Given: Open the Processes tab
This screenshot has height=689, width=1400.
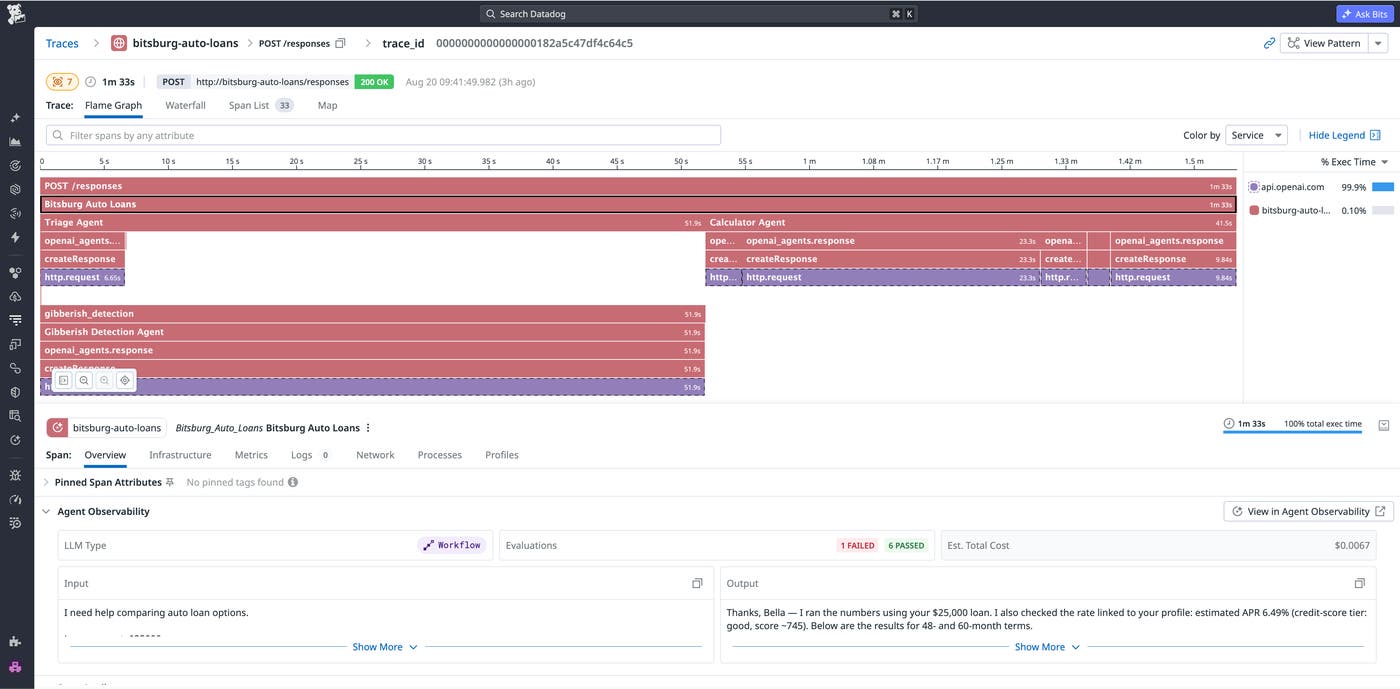Looking at the screenshot, I should click(x=439, y=455).
